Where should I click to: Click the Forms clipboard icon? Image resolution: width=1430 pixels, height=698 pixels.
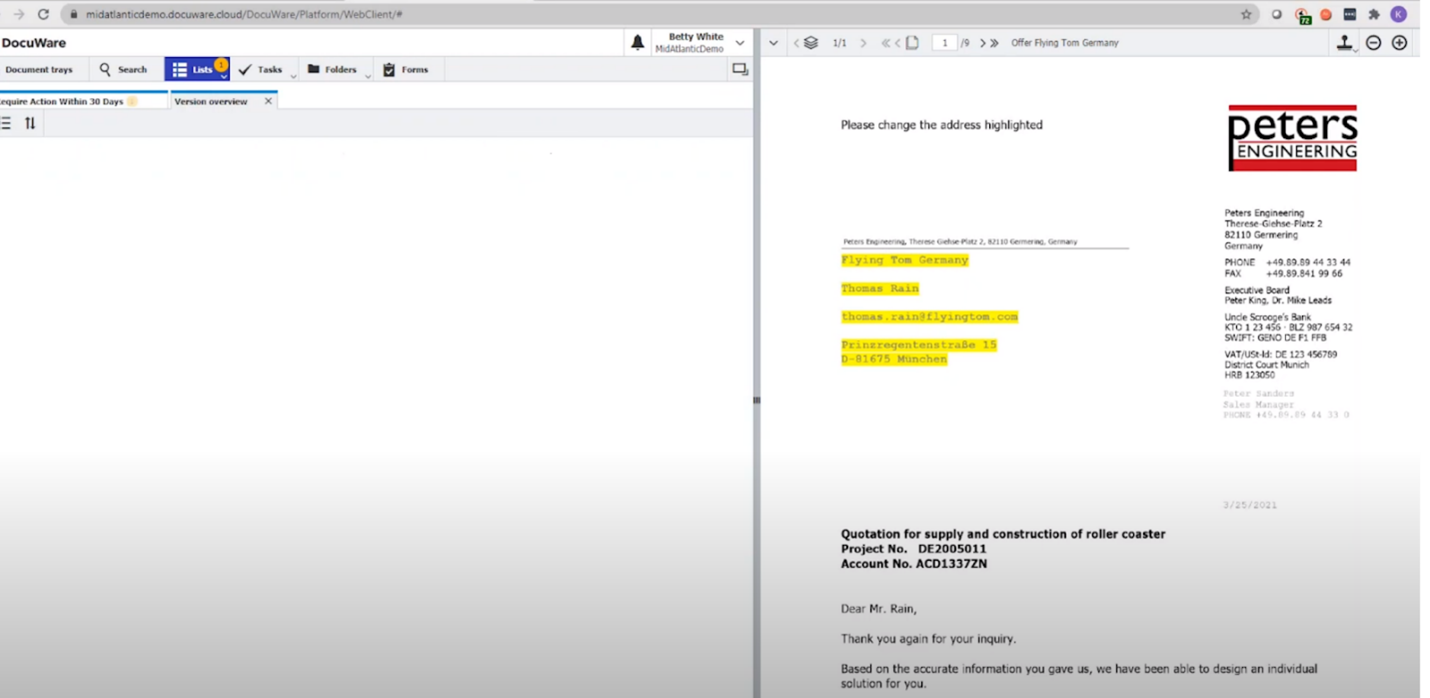389,70
